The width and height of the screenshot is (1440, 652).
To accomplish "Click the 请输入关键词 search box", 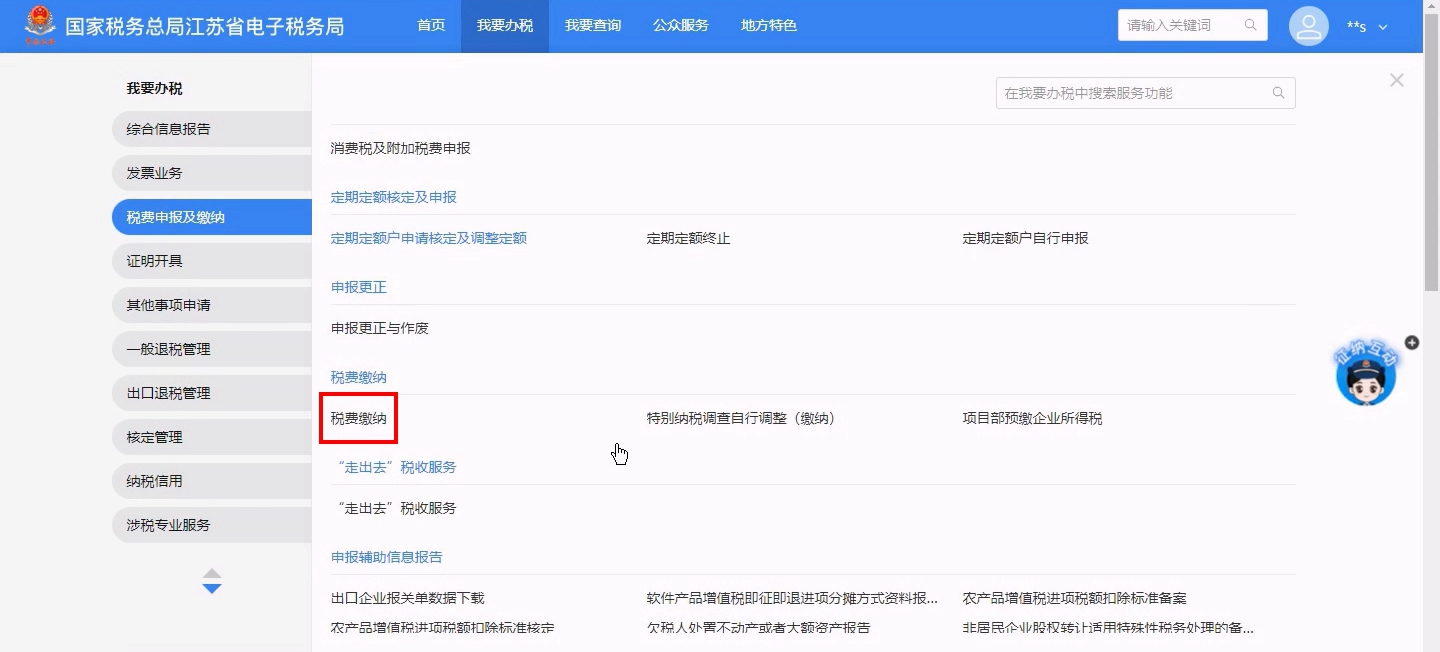I will pos(1180,25).
